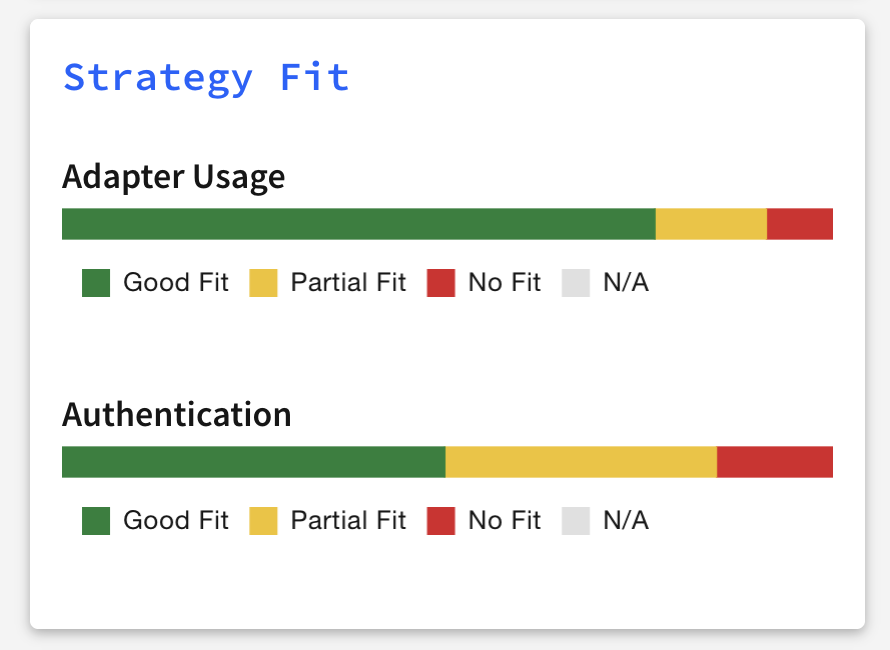Select the yellow Partial Fit segment of the Adapter Usage bar
Screen dimensions: 890x650
[711, 224]
